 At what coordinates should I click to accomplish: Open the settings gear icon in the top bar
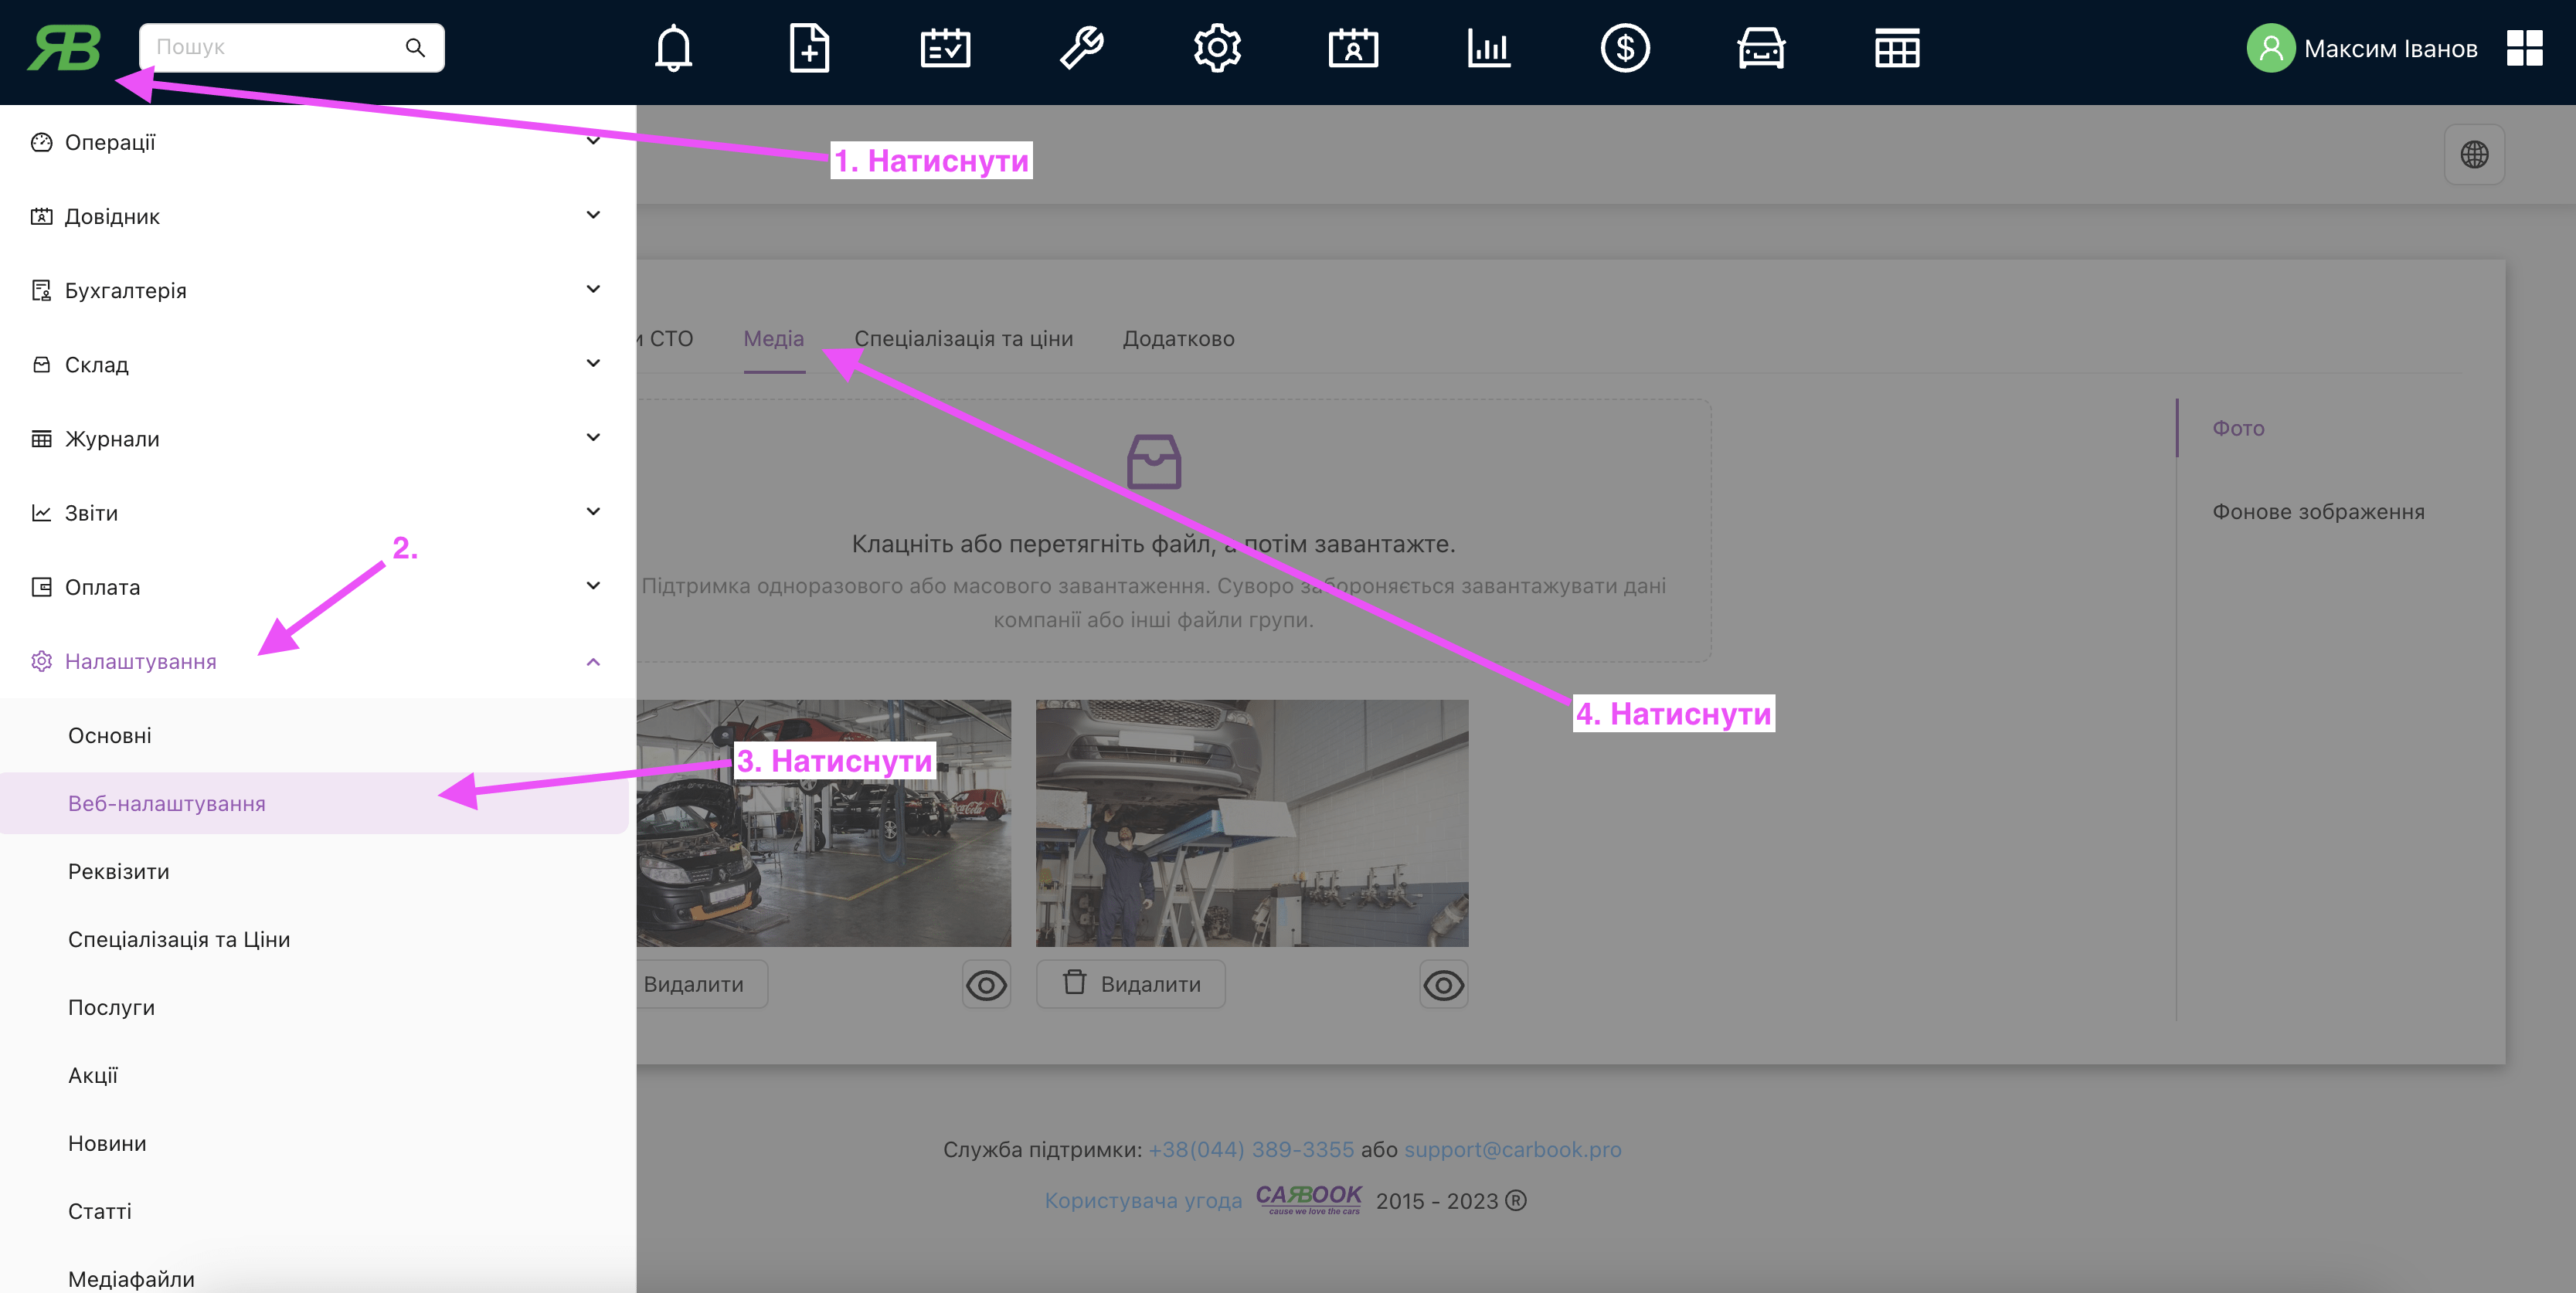pos(1217,48)
